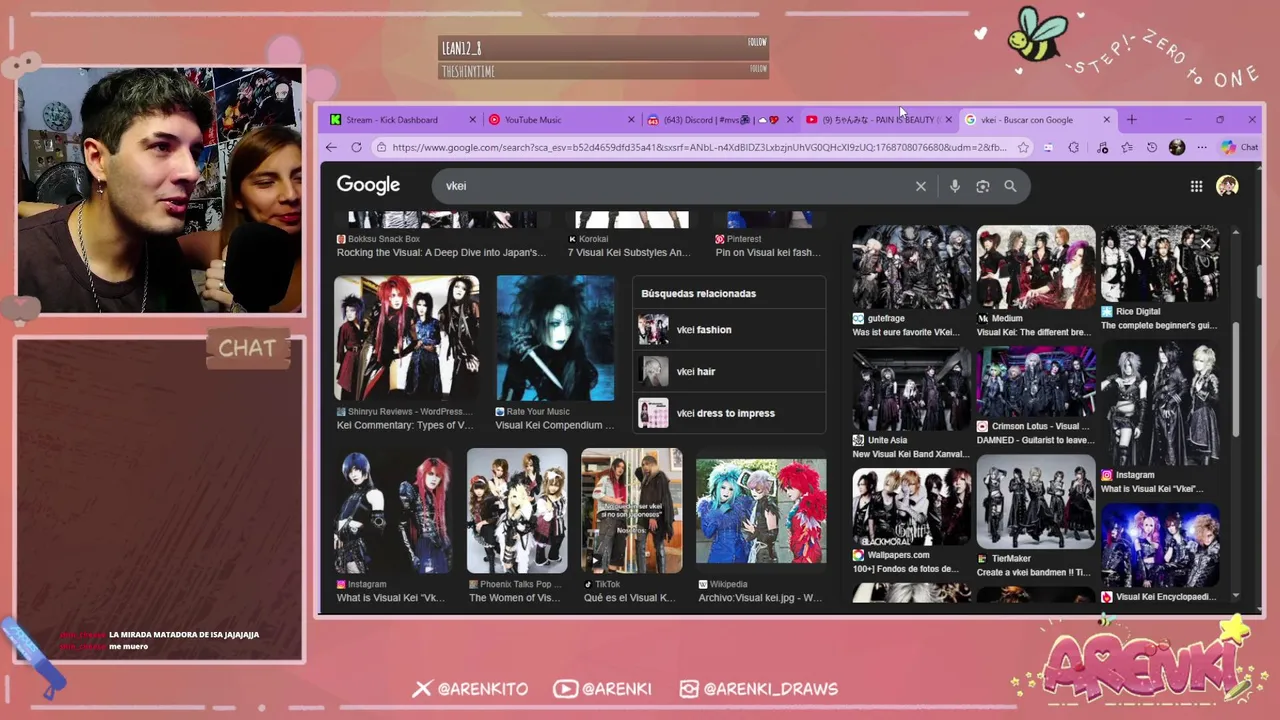This screenshot has width=1280, height=720.
Task: Bookmark this page with the star icon
Action: [1023, 147]
